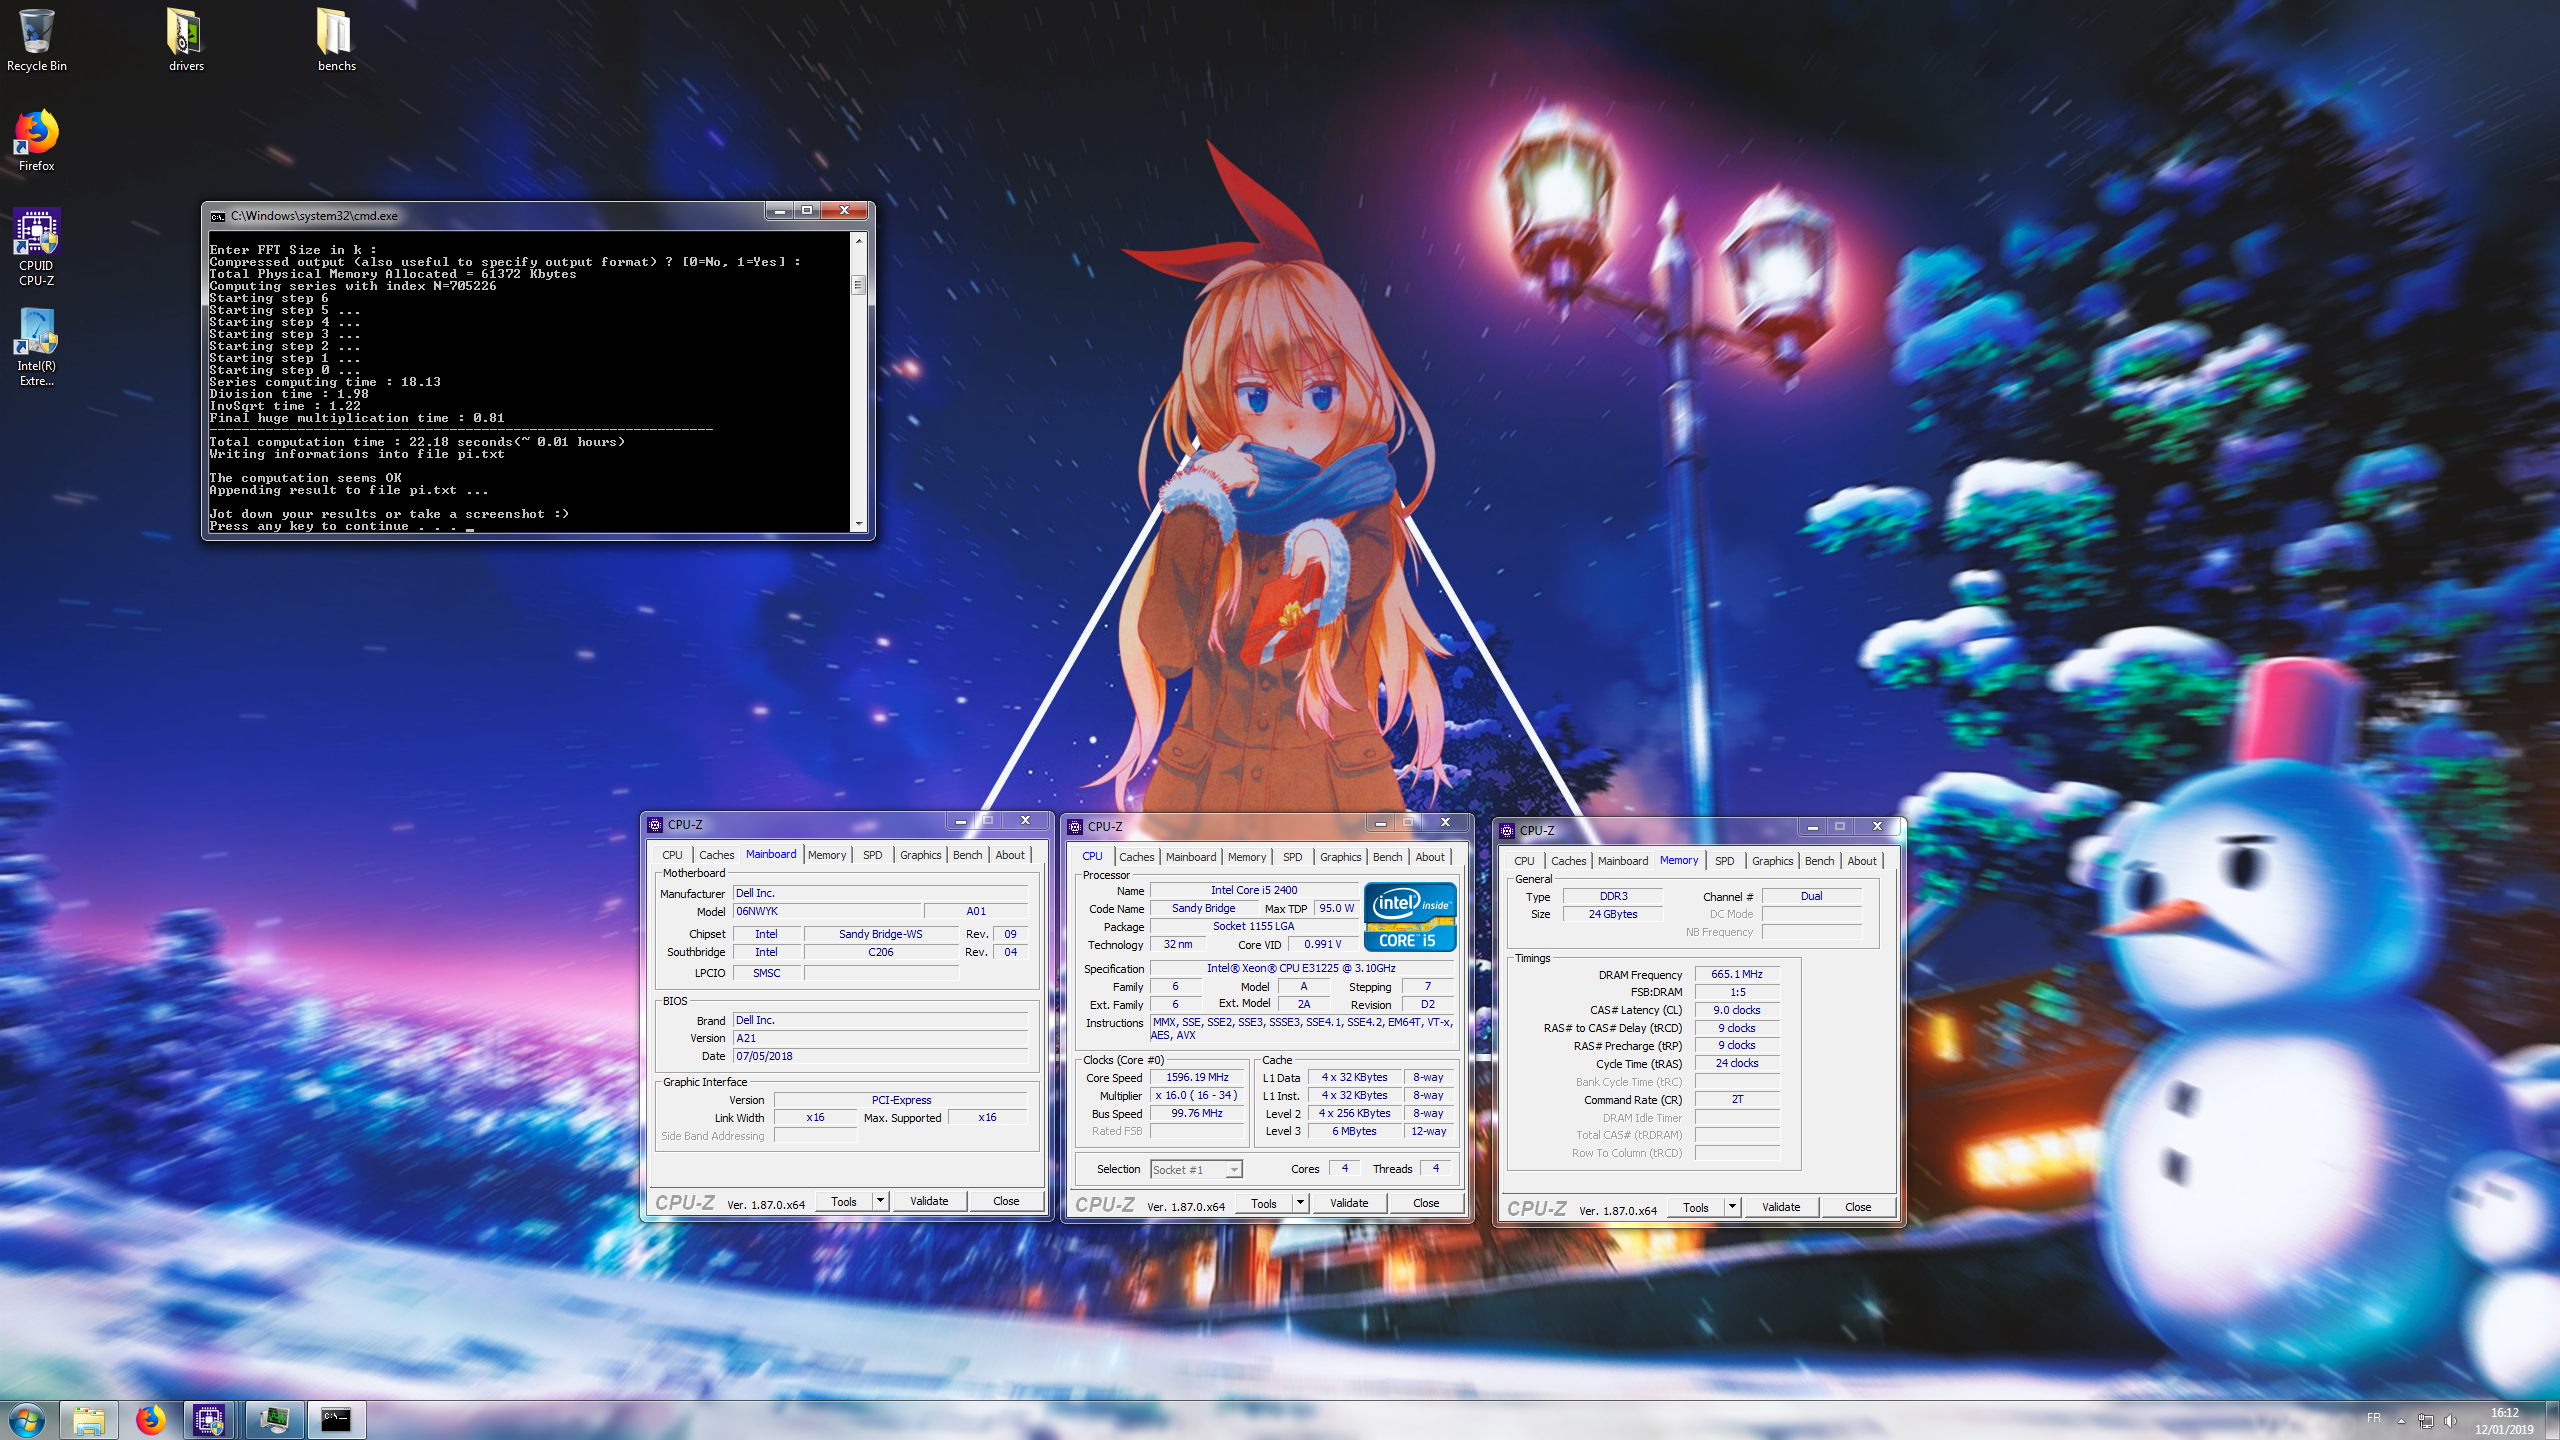Switch to Mainboard tab in CPU window
2560x1440 pixels.
pyautogui.click(x=1191, y=857)
